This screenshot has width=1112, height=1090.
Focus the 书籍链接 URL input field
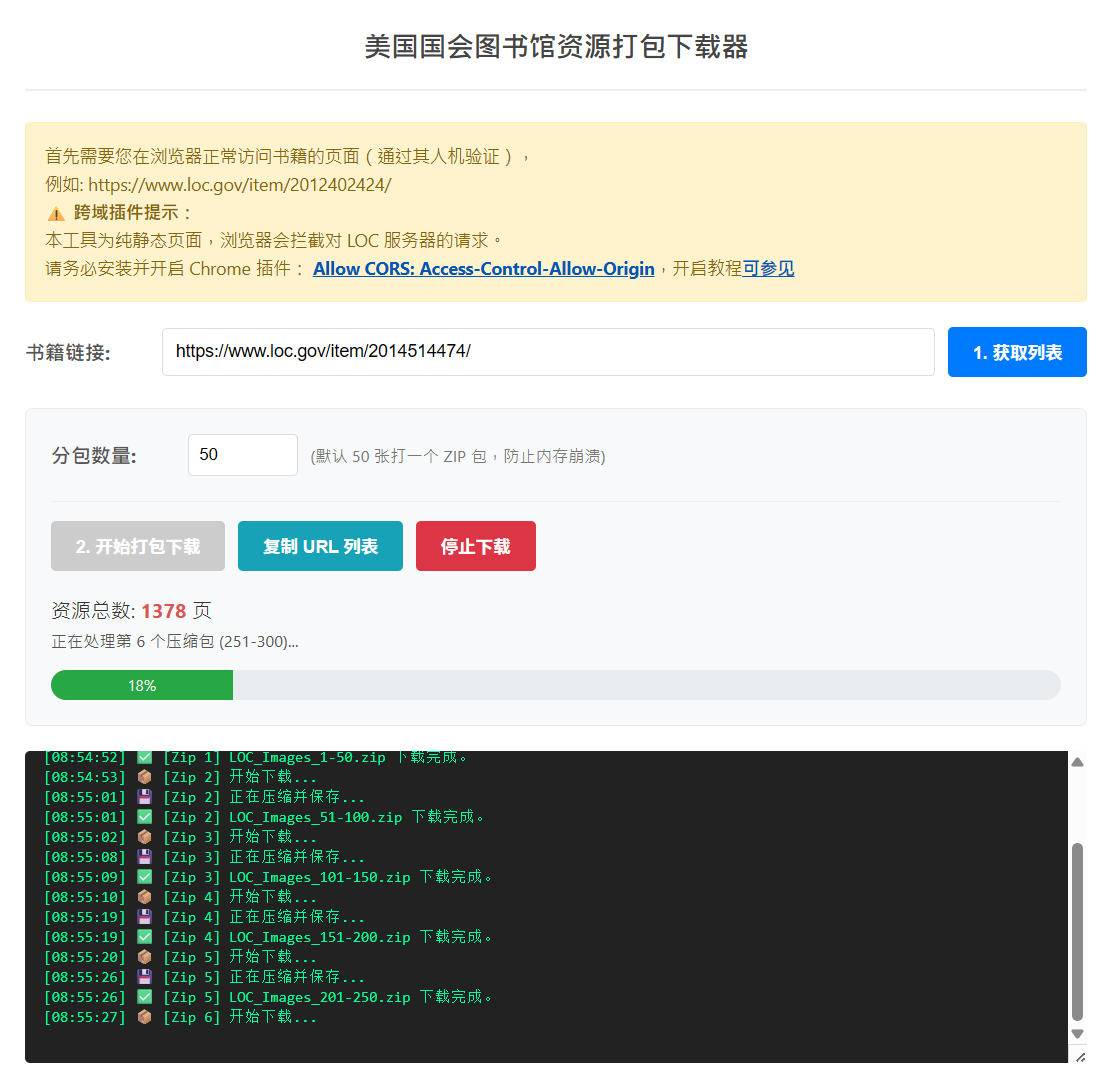548,352
